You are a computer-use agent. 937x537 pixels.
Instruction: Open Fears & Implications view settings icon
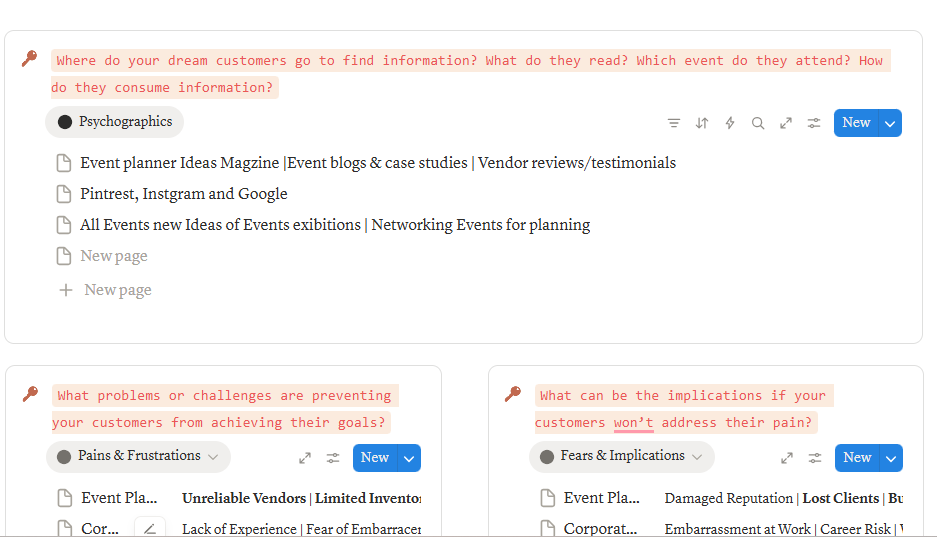(816, 458)
